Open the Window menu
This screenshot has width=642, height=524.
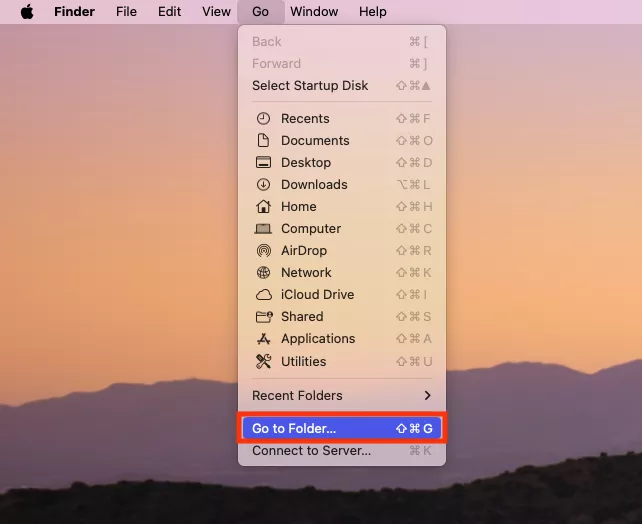coord(314,11)
